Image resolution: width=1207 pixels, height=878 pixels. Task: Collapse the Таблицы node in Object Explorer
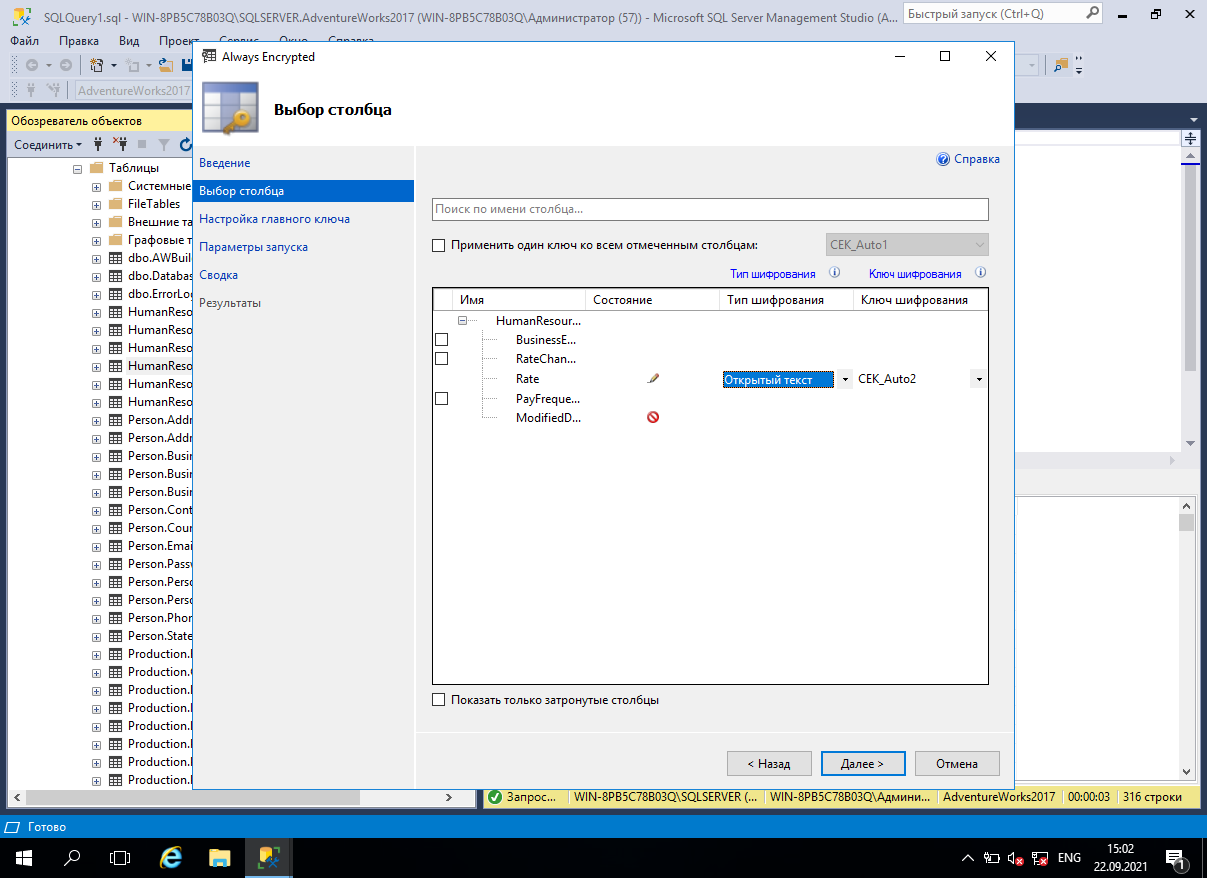coord(77,168)
